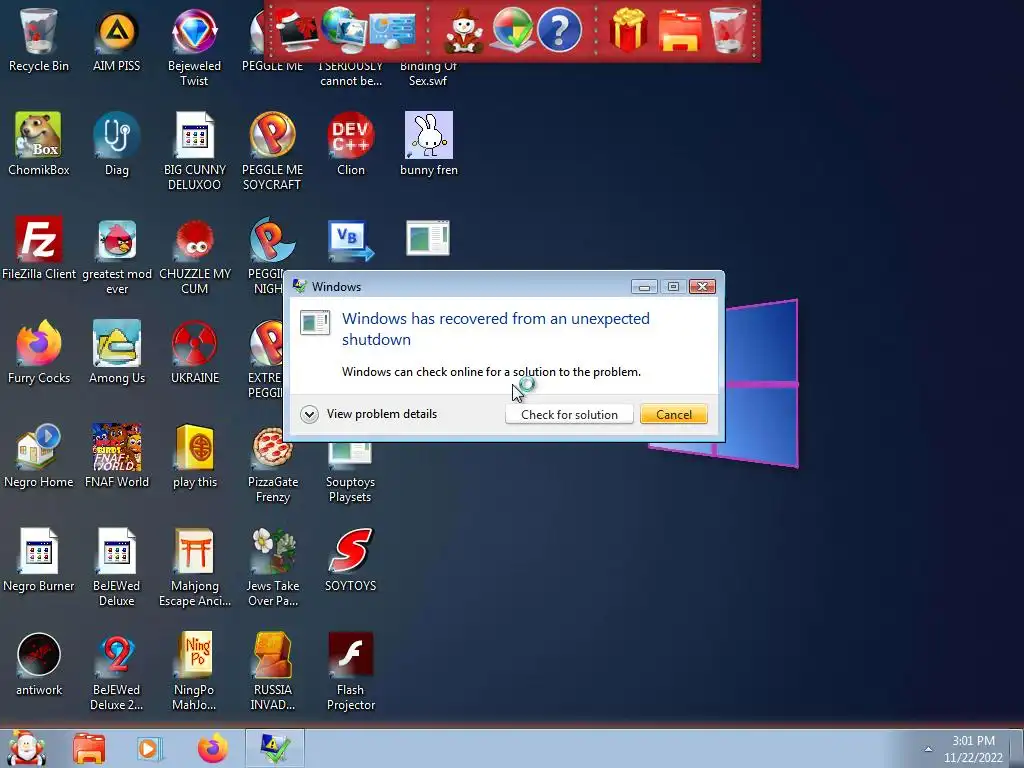Launch SOYTOYS from desktop
This screenshot has height=768, width=1024.
[x=351, y=560]
